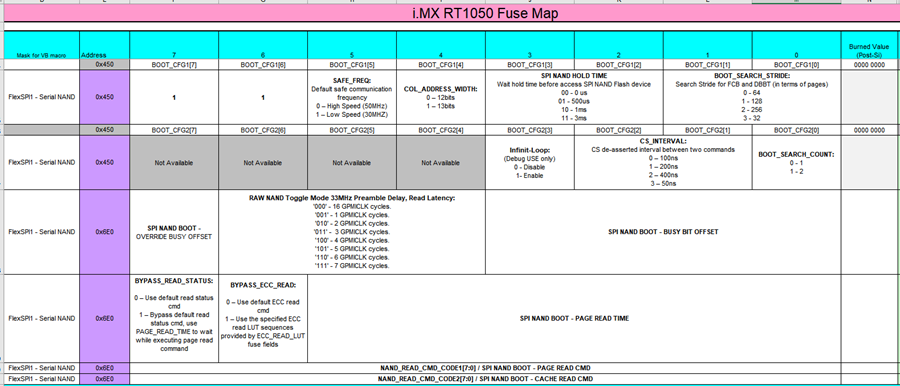Select the SPI NAND BOOT - BUSY BIT OFFSET cell

pyautogui.click(x=664, y=232)
